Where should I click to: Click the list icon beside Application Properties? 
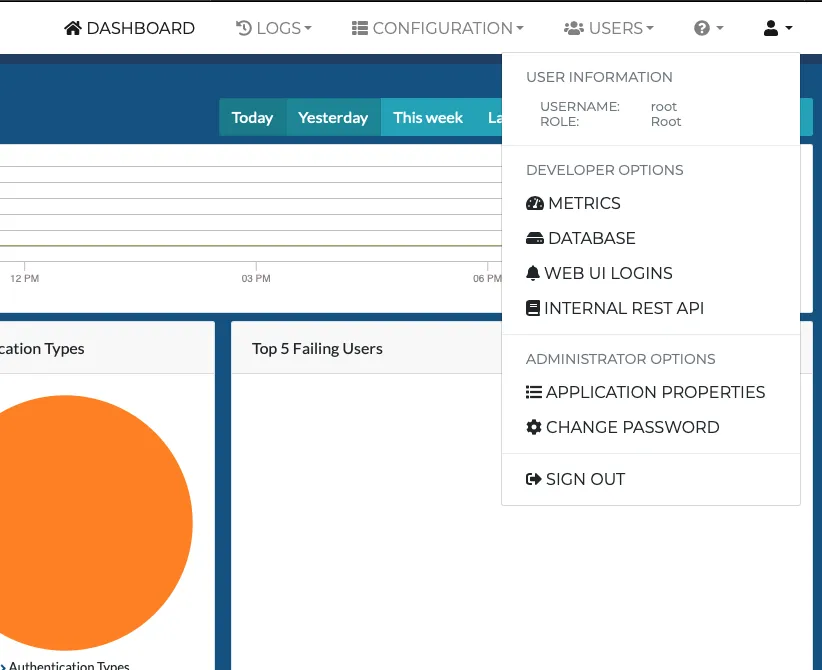tap(534, 392)
